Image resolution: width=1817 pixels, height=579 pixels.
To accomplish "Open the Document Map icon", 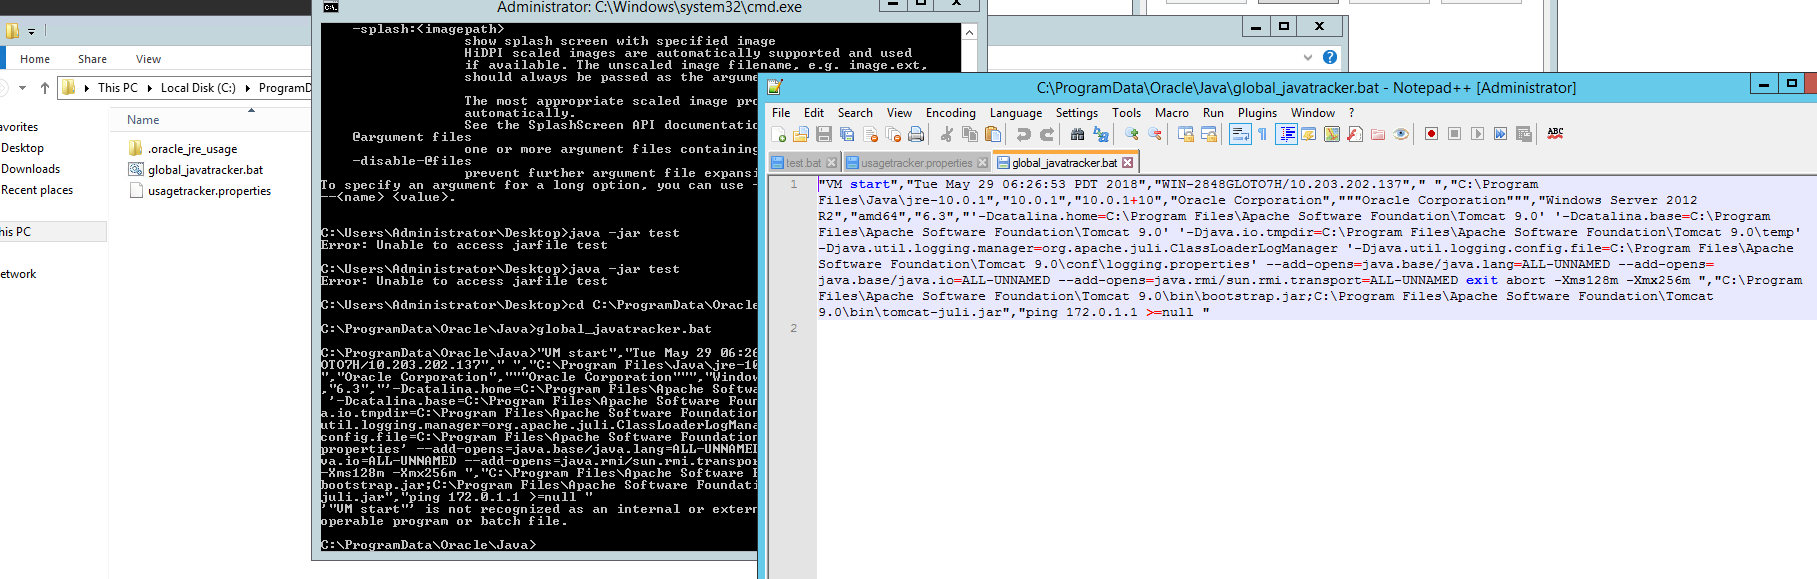I will [x=1332, y=134].
